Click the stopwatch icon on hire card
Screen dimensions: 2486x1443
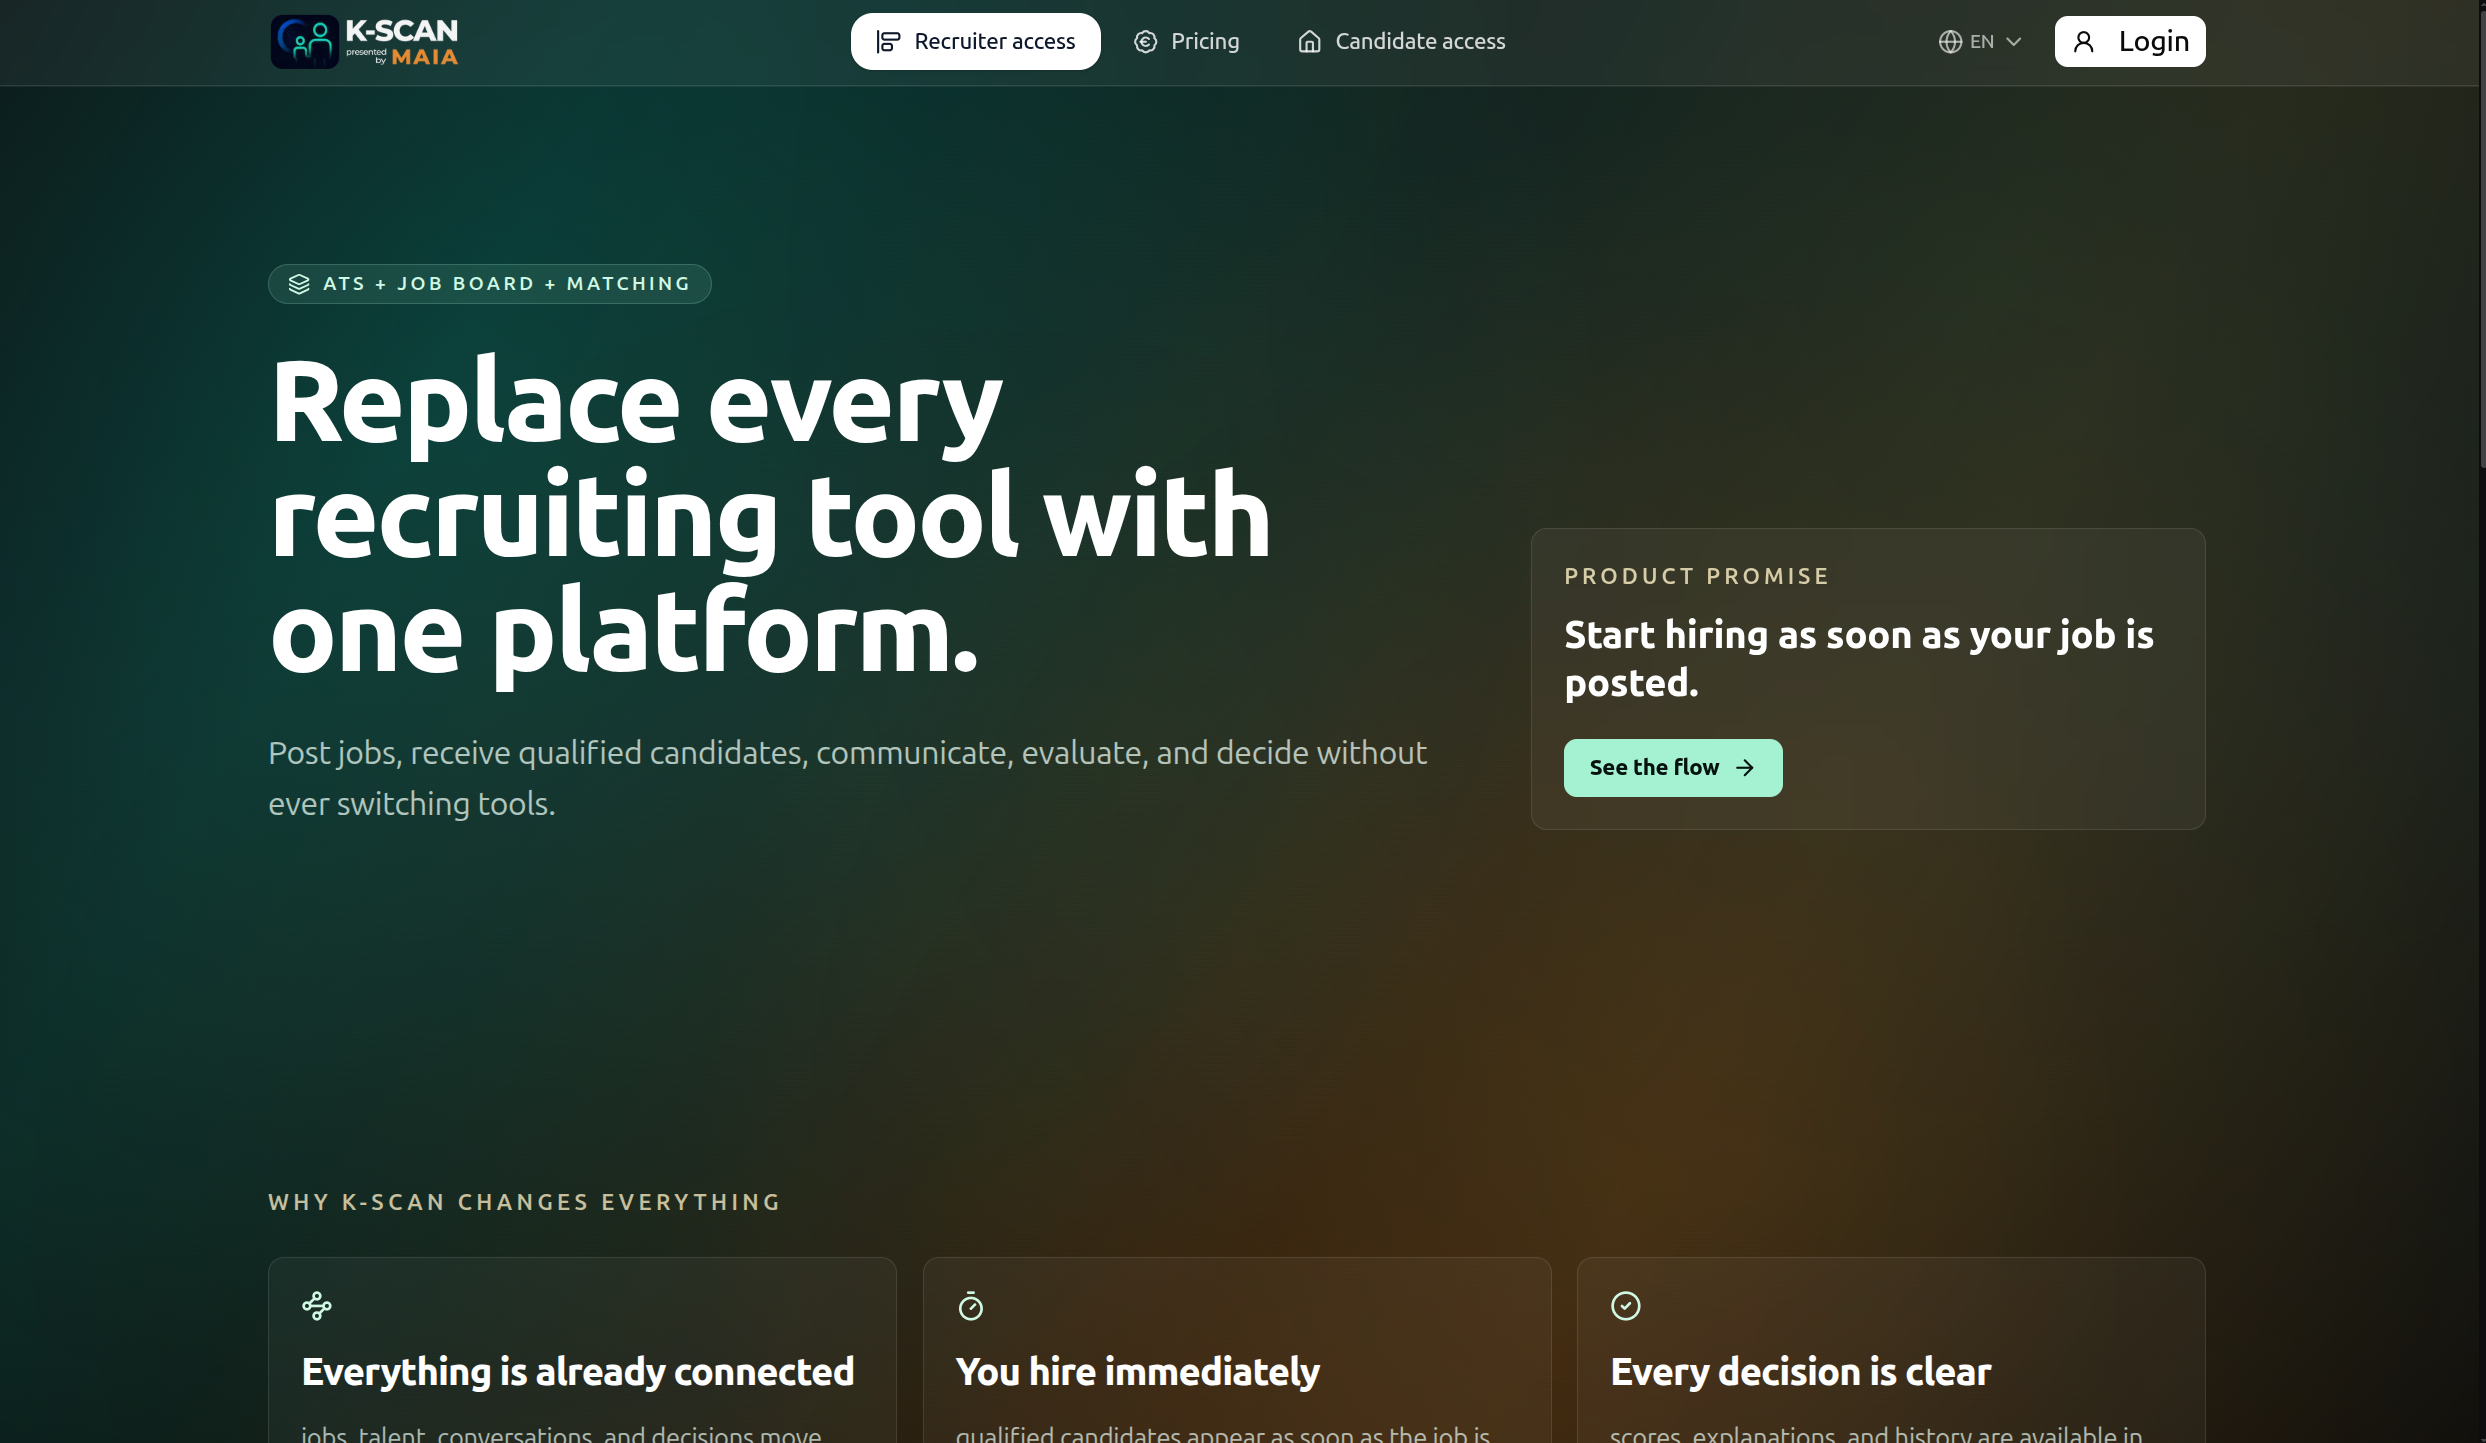tap(971, 1306)
